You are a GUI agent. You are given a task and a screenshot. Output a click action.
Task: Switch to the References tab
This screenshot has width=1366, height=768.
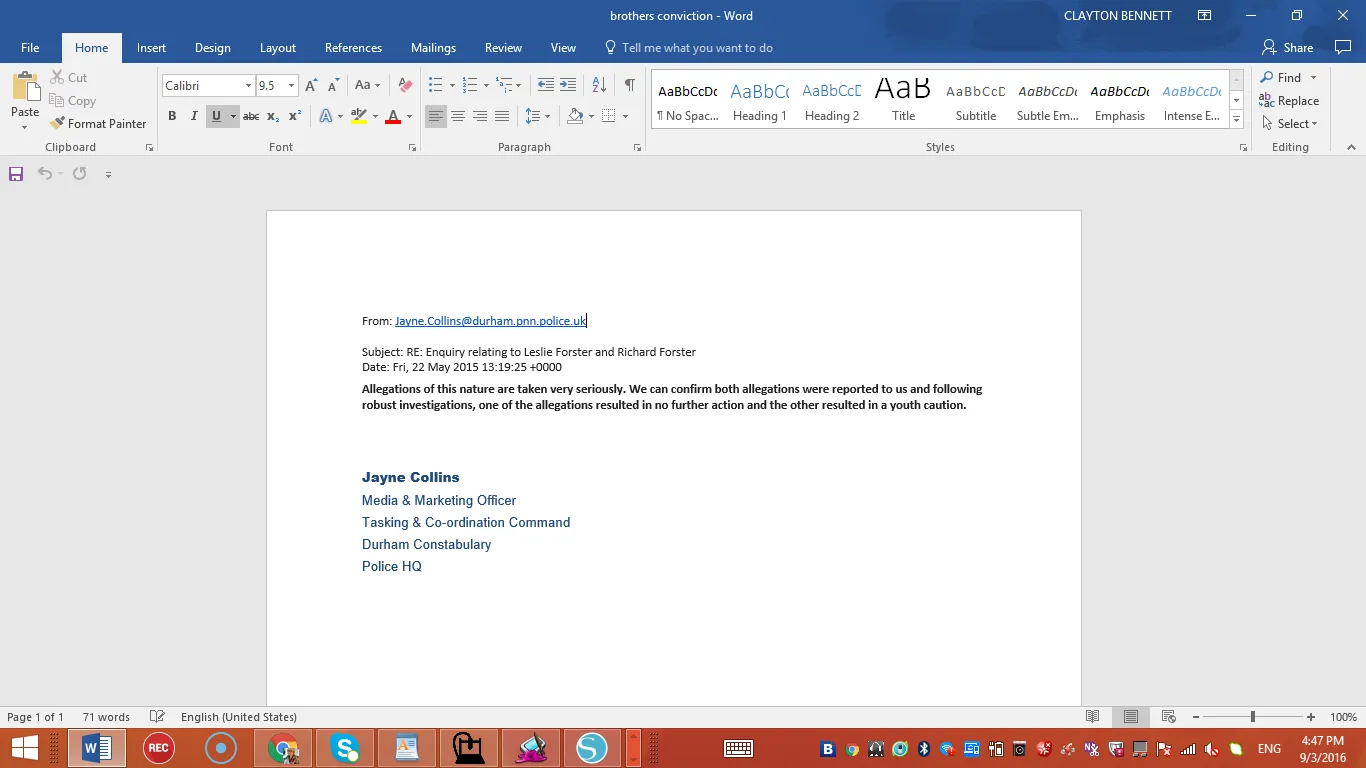coord(353,47)
